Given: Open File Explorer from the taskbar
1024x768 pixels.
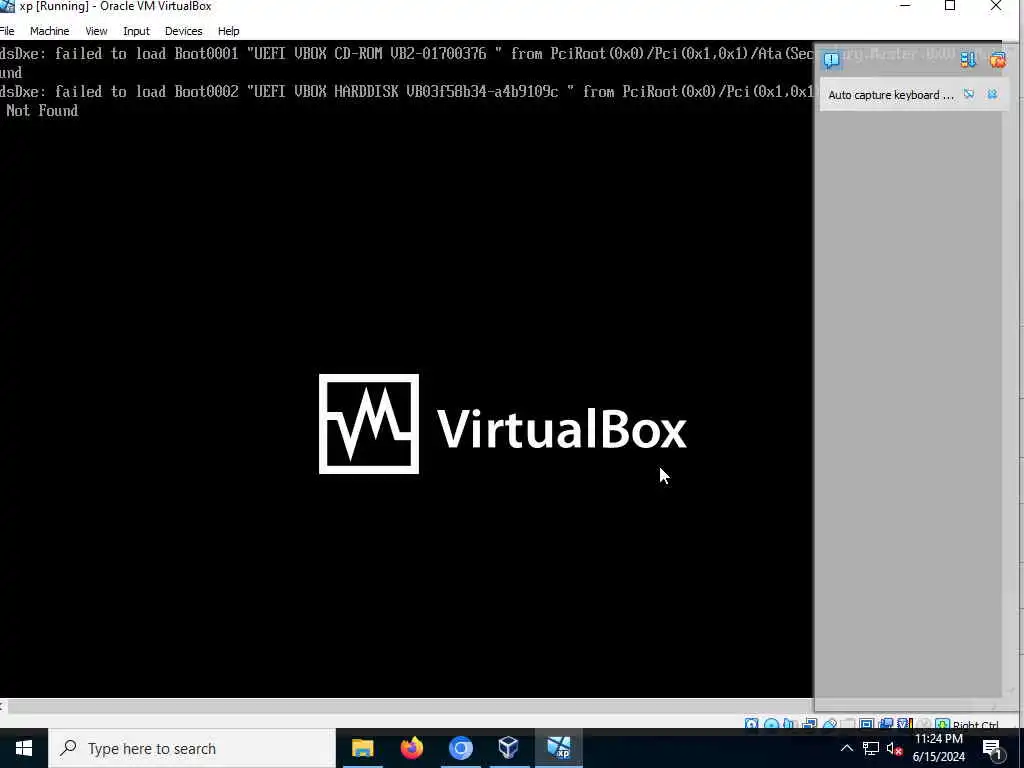Looking at the screenshot, I should click(x=362, y=748).
